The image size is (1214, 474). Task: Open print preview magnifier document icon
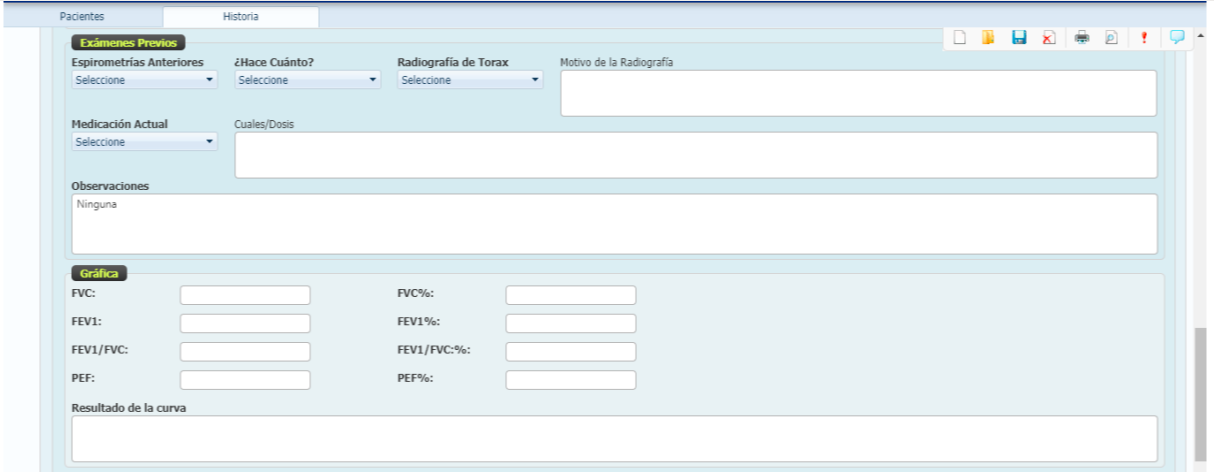1111,38
